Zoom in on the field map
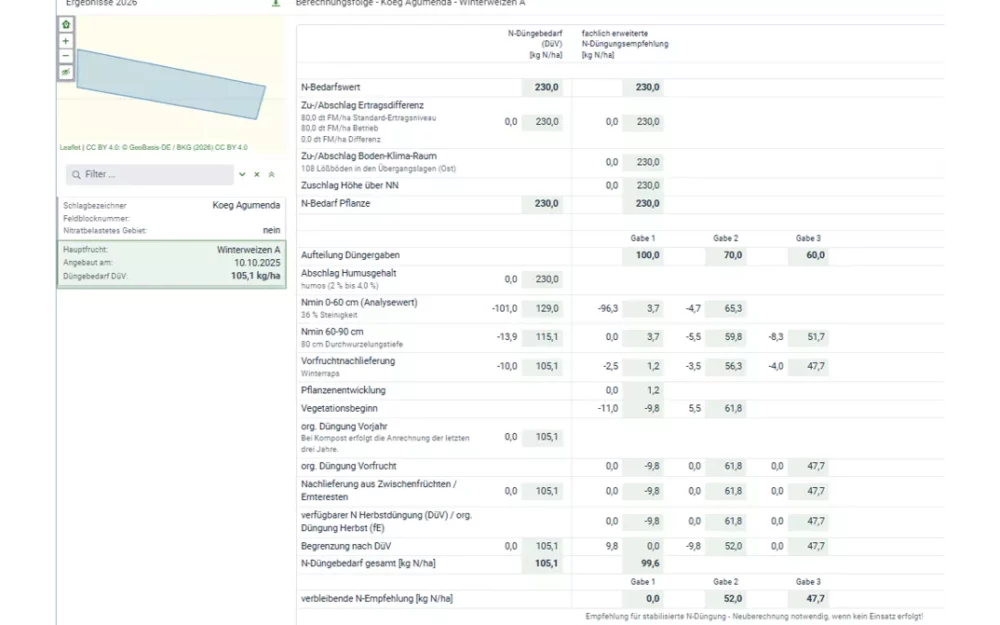The image size is (1000, 625). pyautogui.click(x=66, y=41)
